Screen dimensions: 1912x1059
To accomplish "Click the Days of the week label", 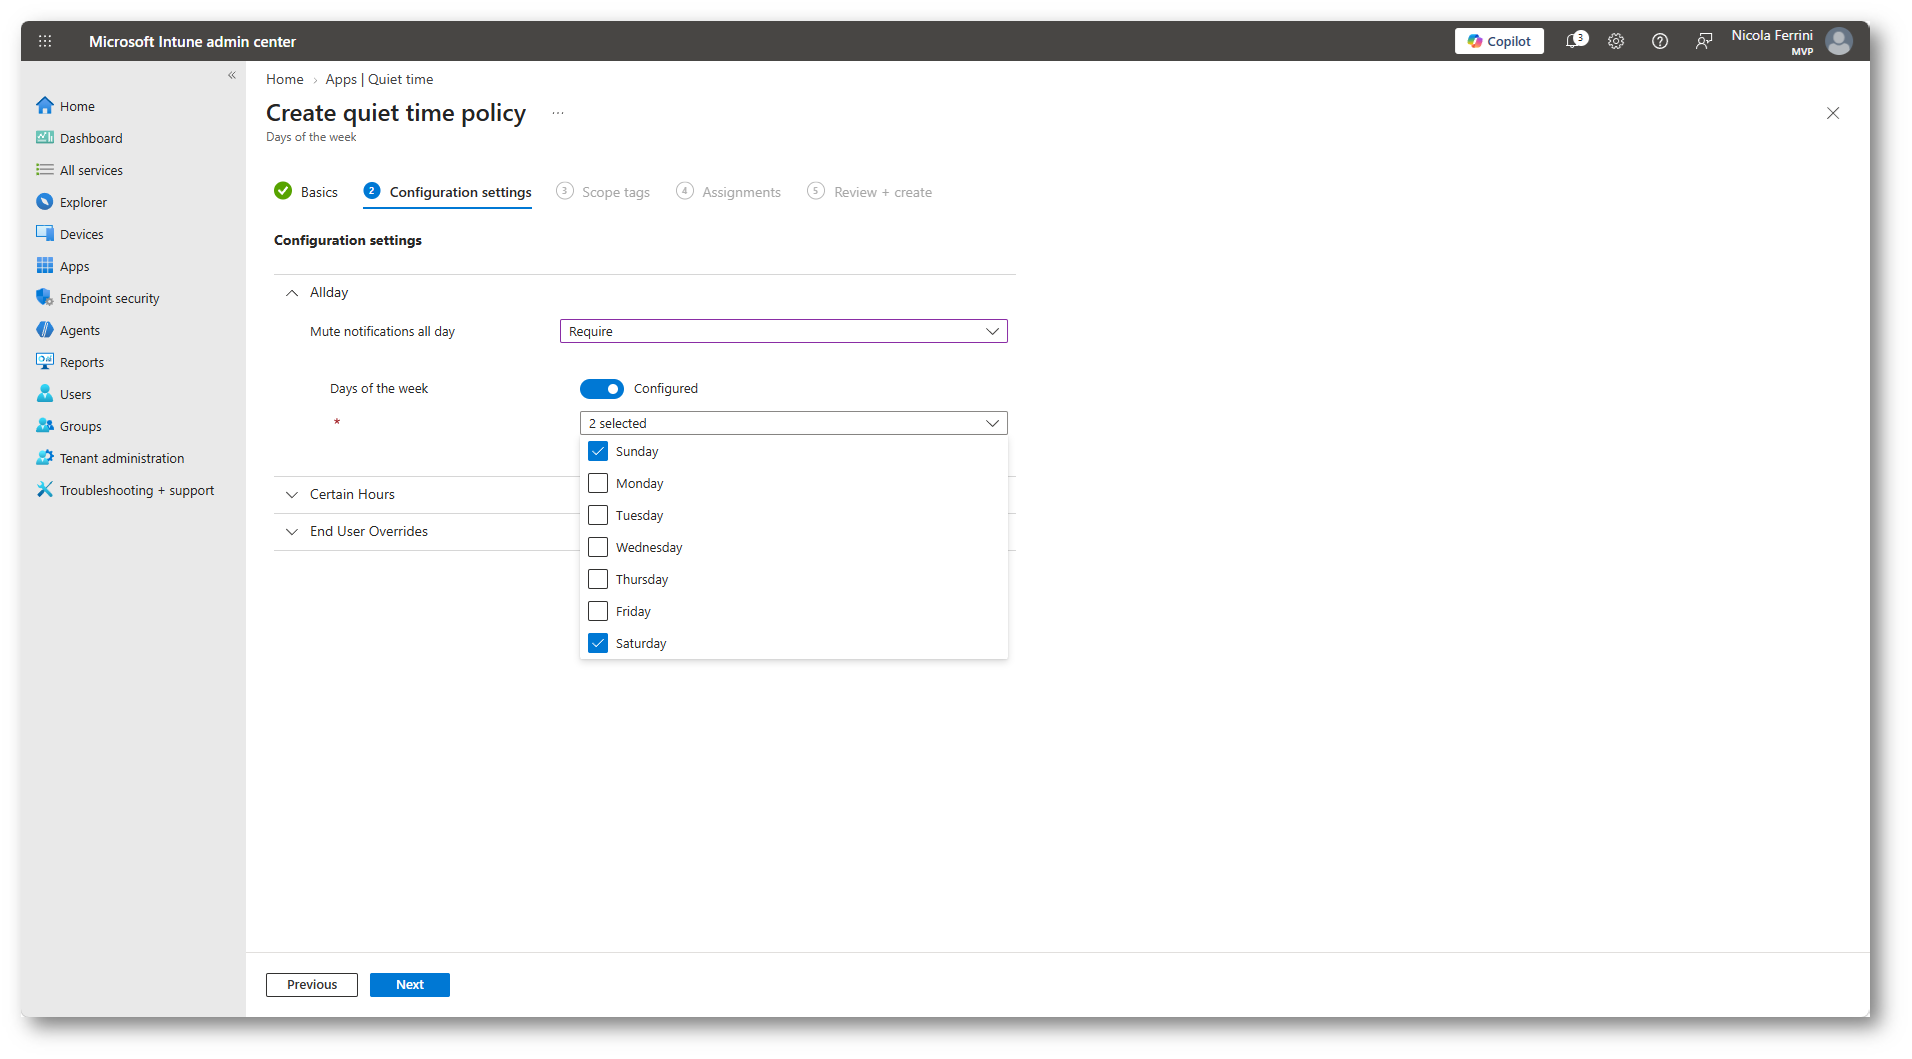I will coord(379,389).
